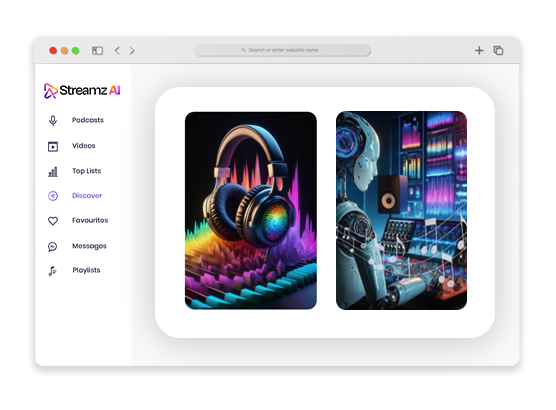Click the Discover compass icon
Image resolution: width=556 pixels, height=410 pixels.
53,196
